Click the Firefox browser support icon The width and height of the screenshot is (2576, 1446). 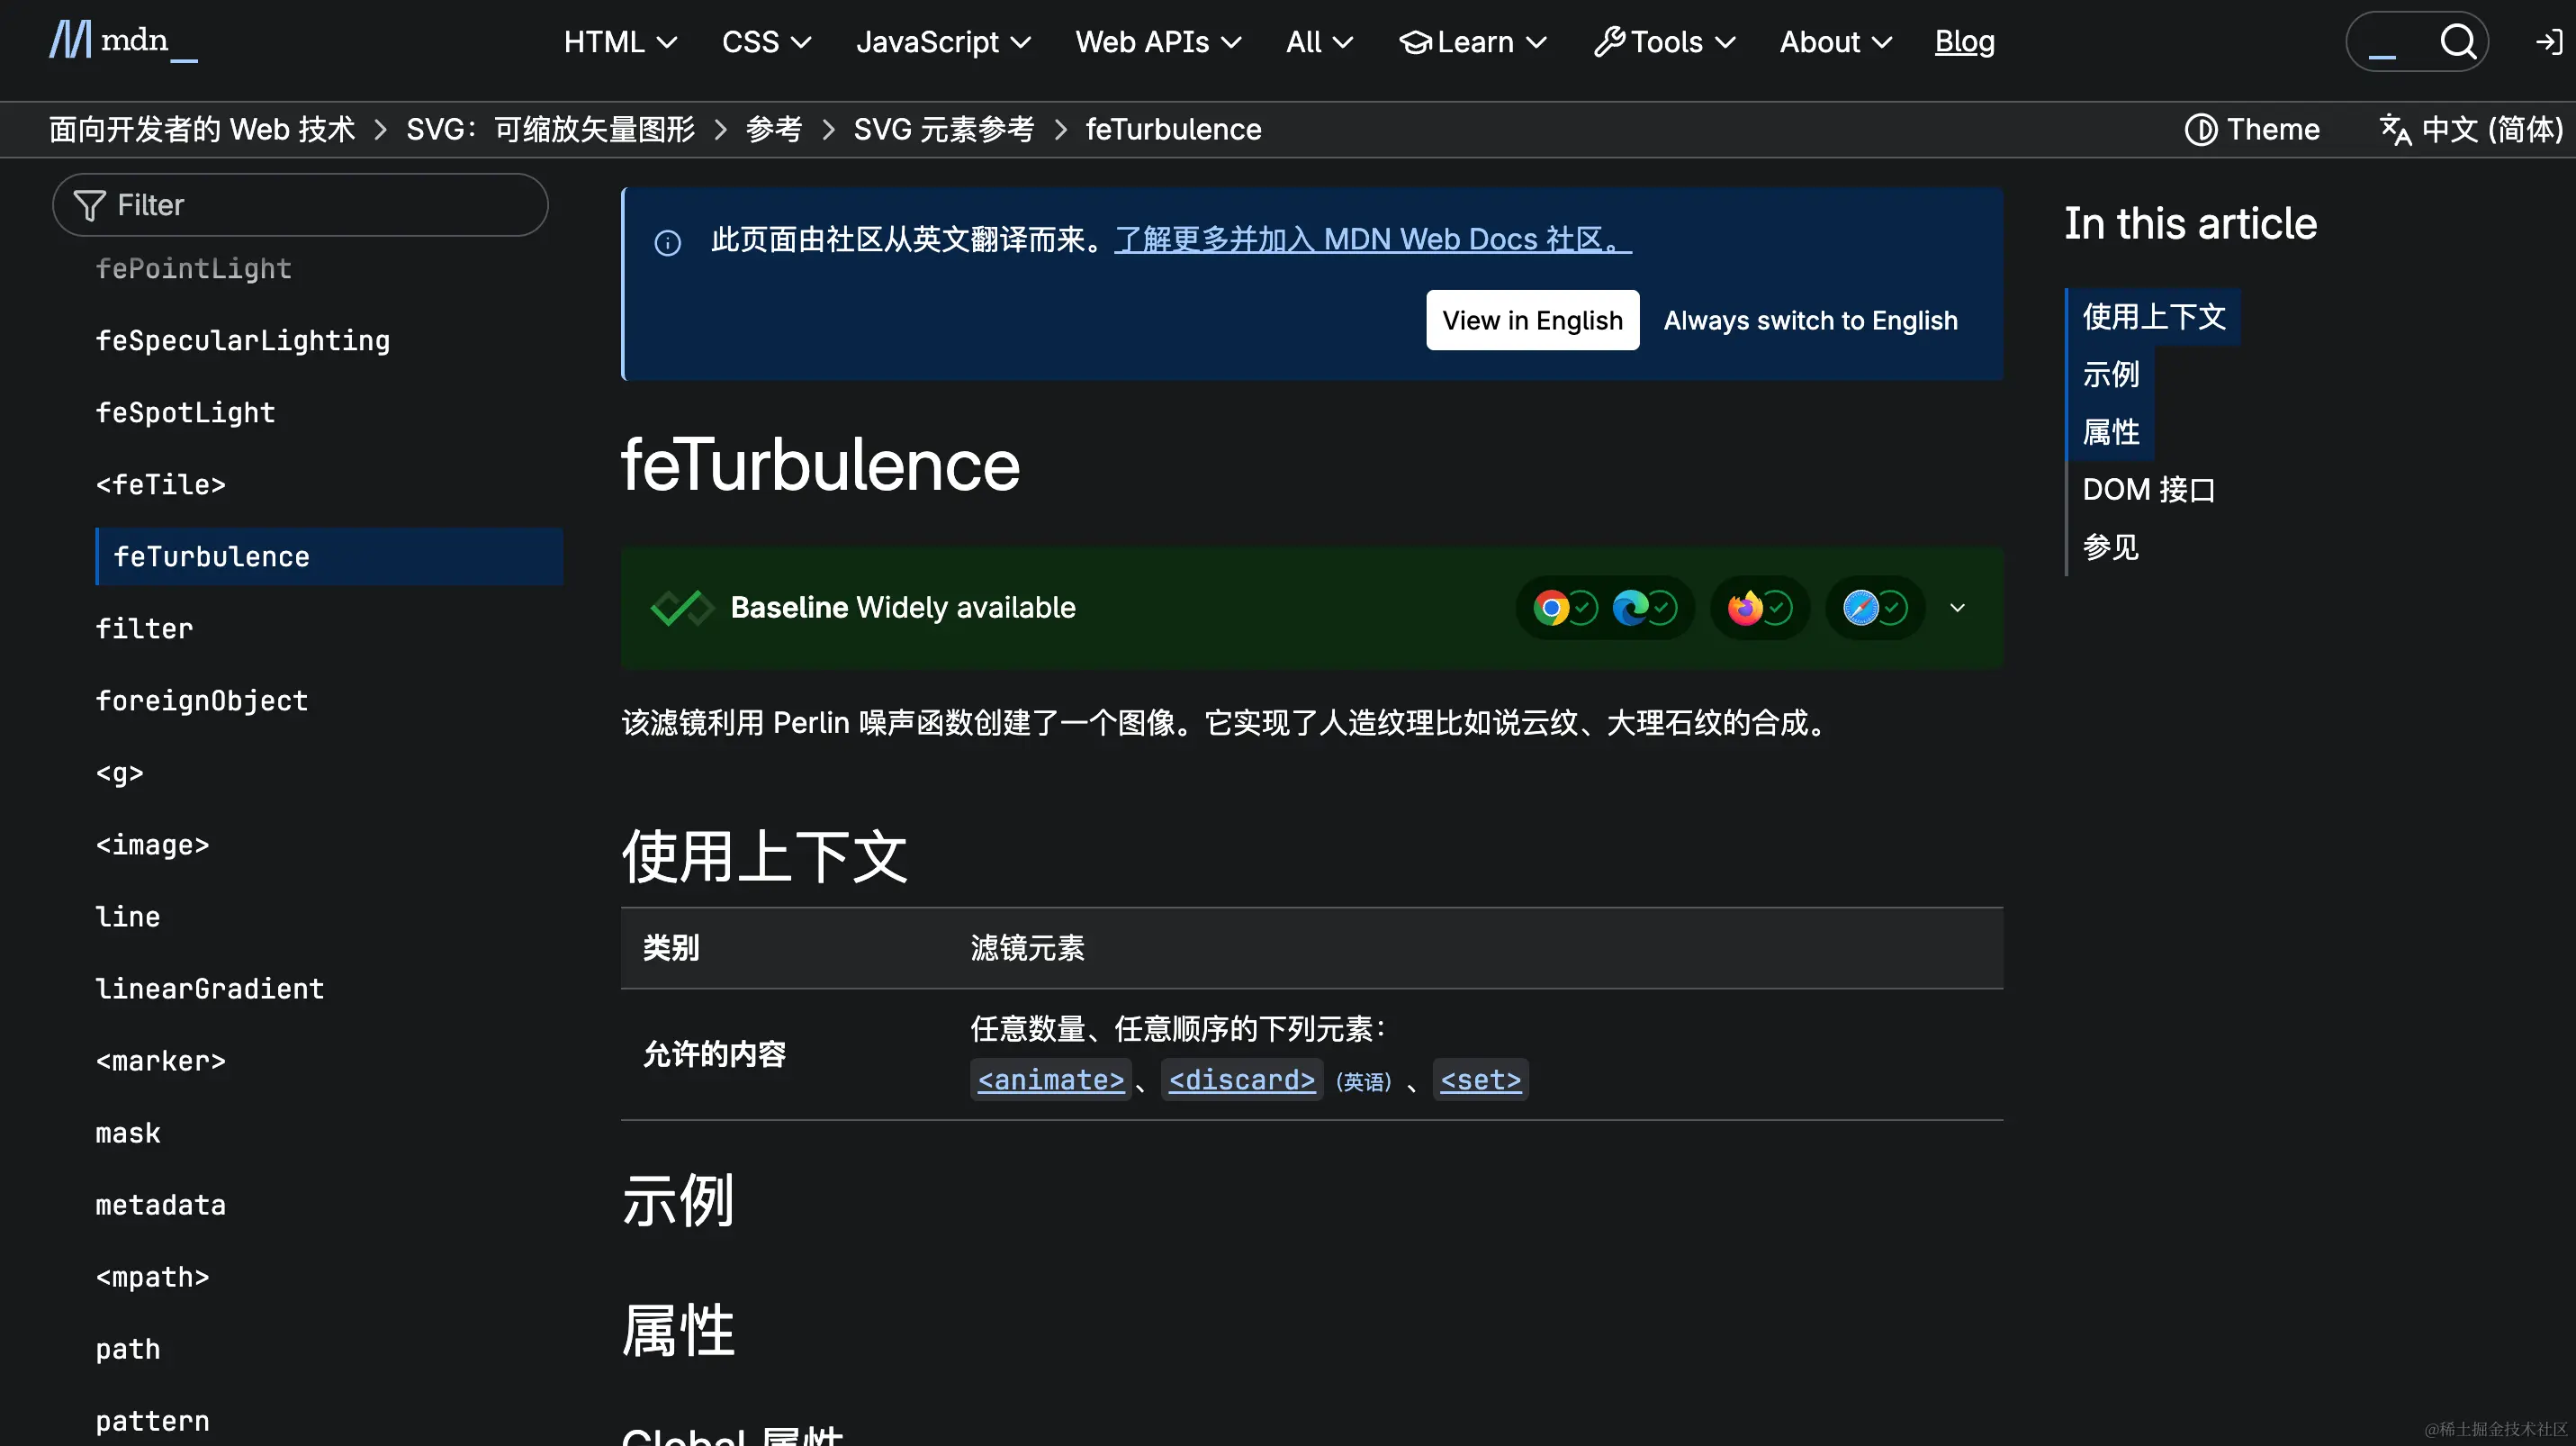click(1745, 607)
